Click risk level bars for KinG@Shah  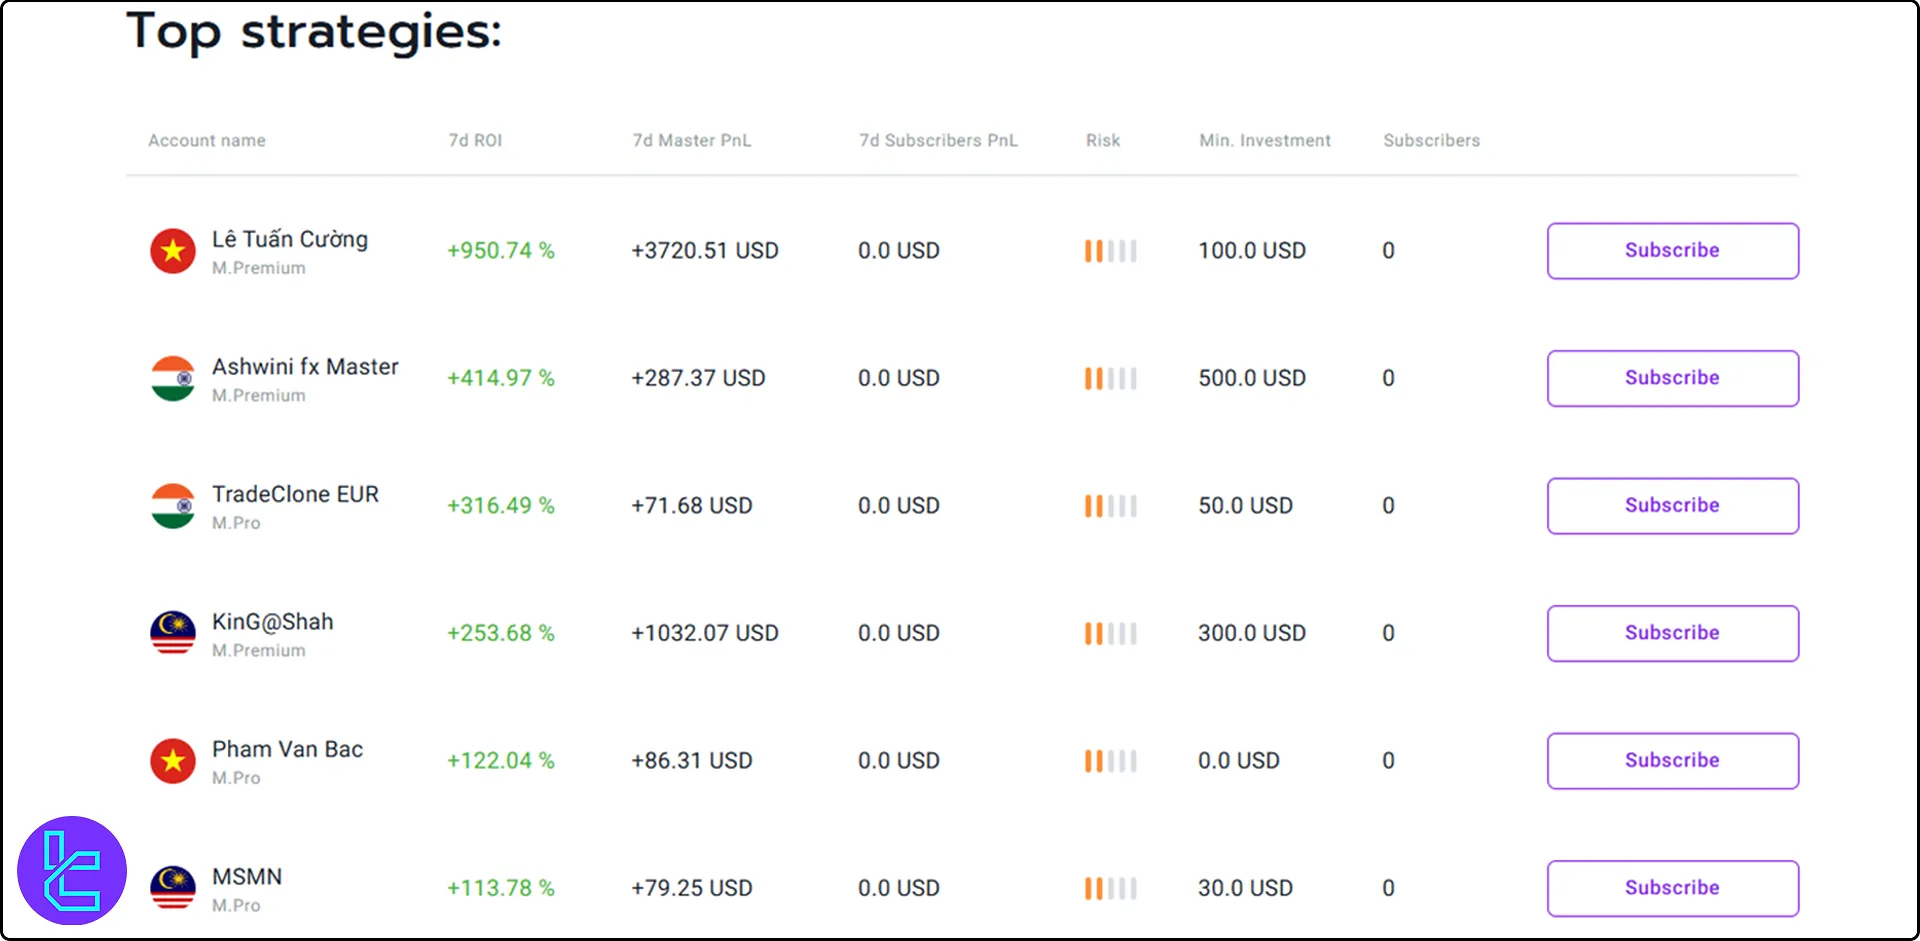click(x=1111, y=633)
